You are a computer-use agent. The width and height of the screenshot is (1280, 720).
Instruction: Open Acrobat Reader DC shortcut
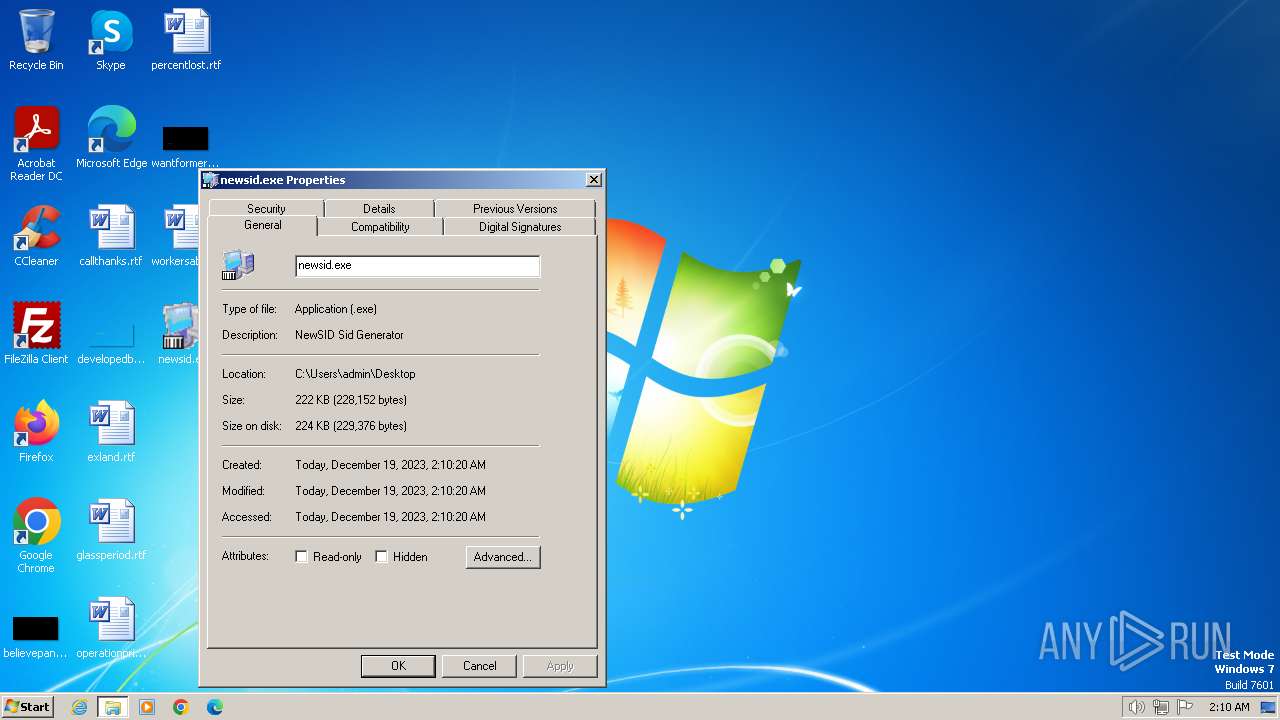pyautogui.click(x=36, y=144)
